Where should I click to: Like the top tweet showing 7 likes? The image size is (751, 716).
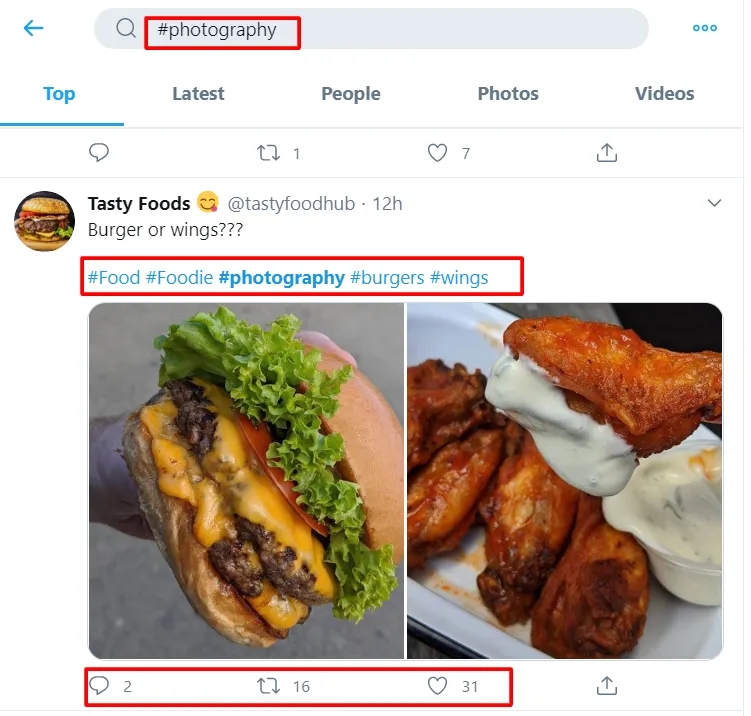coord(437,153)
